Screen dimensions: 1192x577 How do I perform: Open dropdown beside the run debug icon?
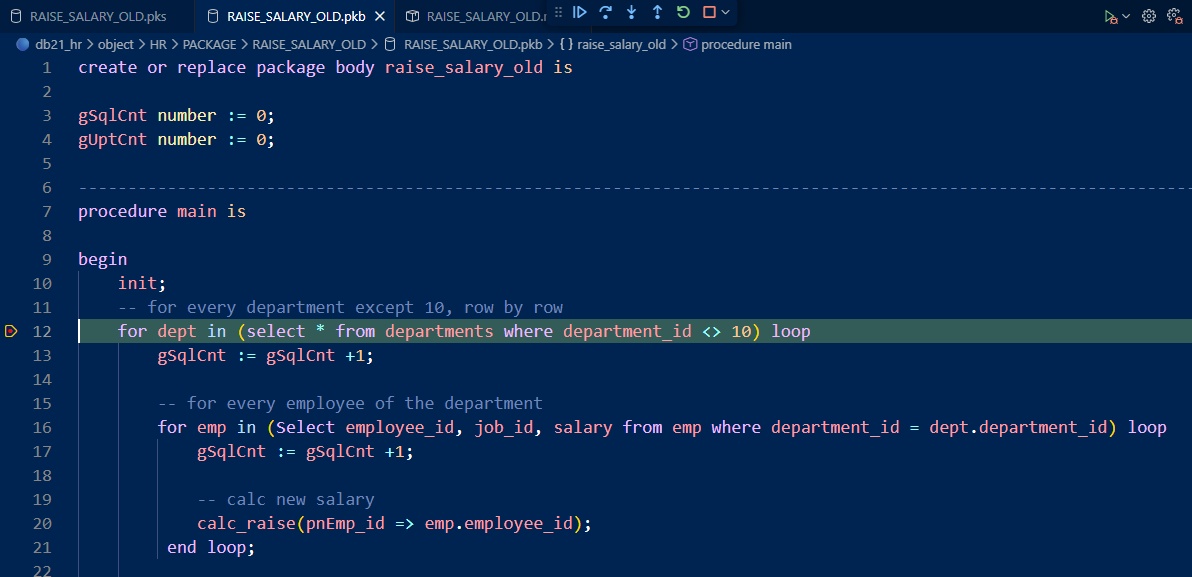pyautogui.click(x=1126, y=16)
